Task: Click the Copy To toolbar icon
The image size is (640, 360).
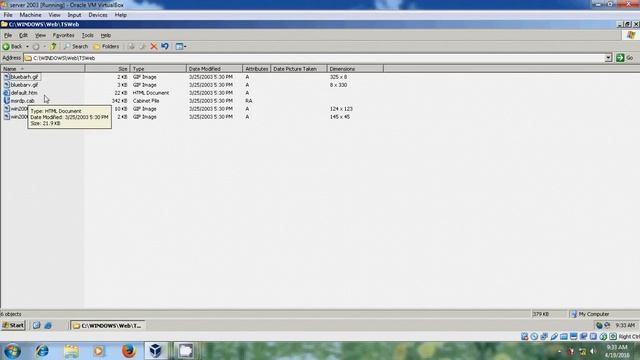Action: click(142, 47)
